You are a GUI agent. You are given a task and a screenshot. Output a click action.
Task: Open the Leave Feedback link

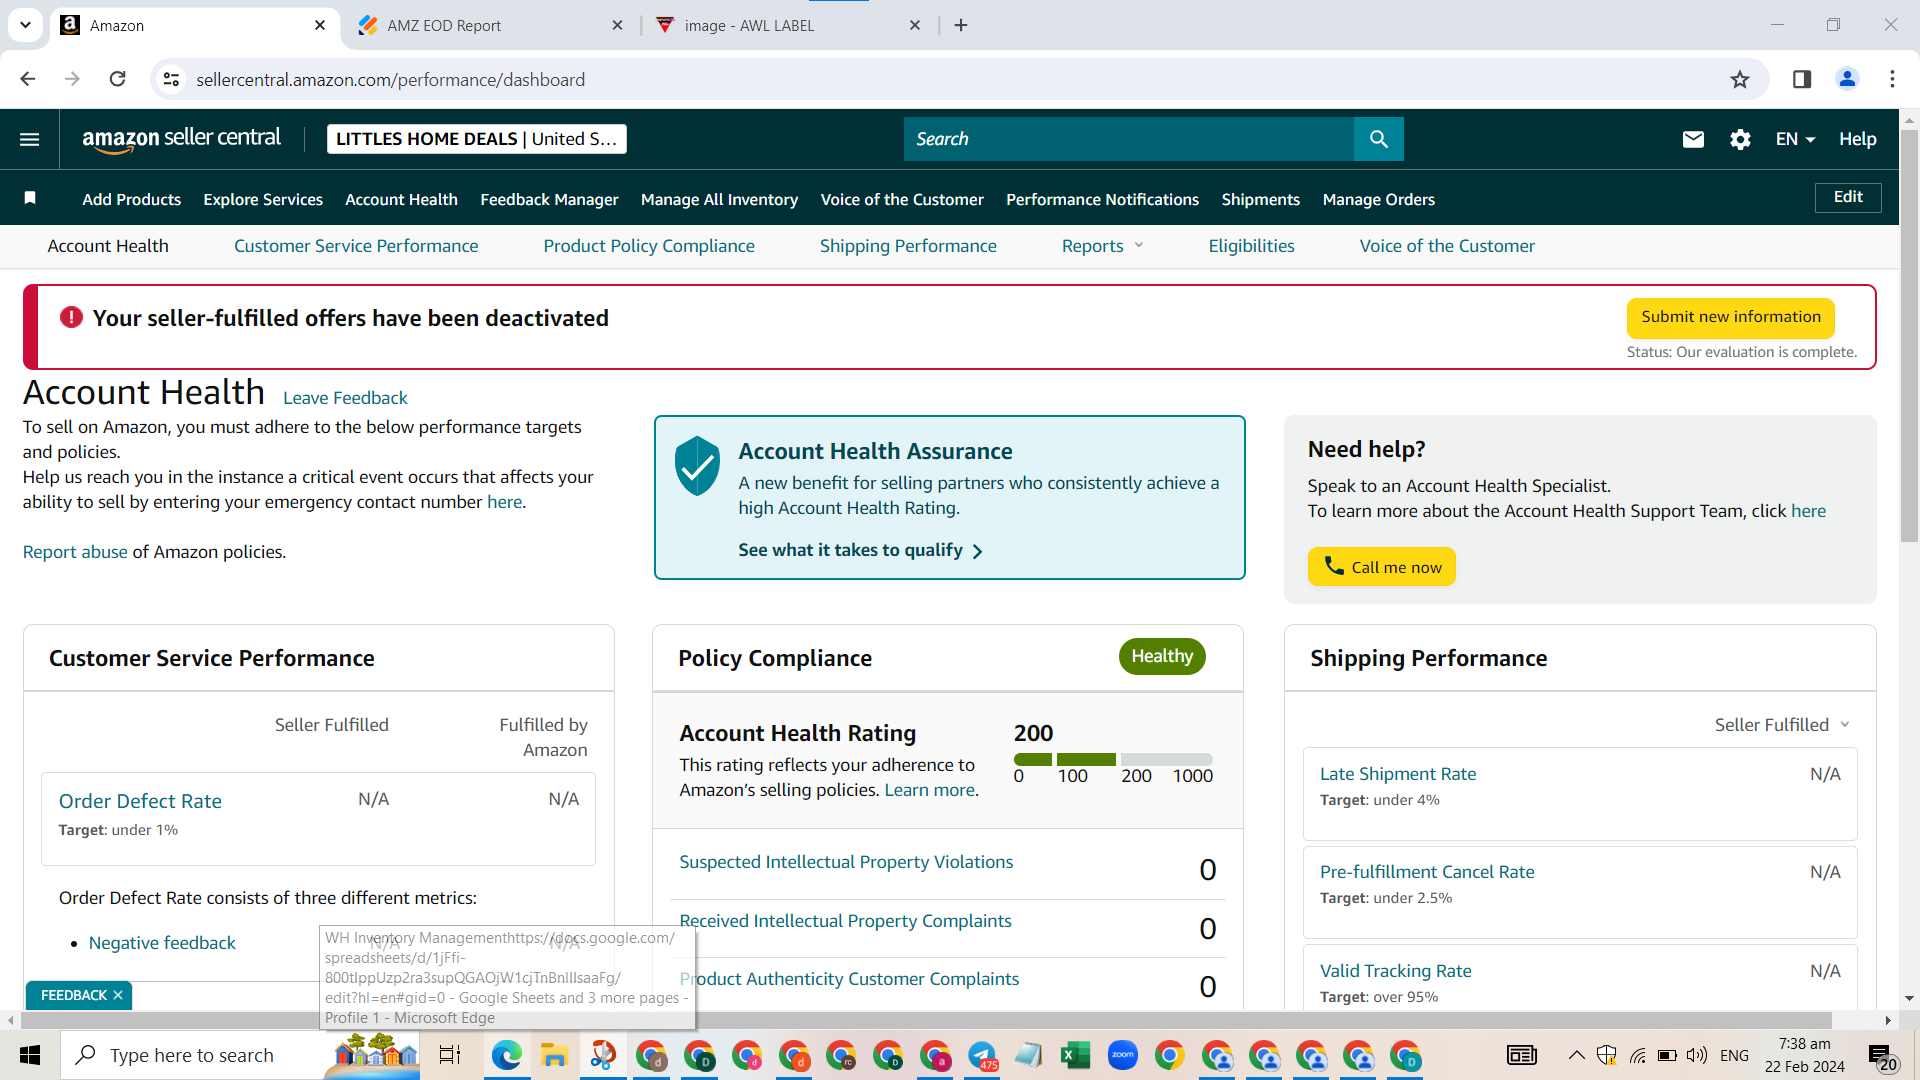tap(345, 398)
